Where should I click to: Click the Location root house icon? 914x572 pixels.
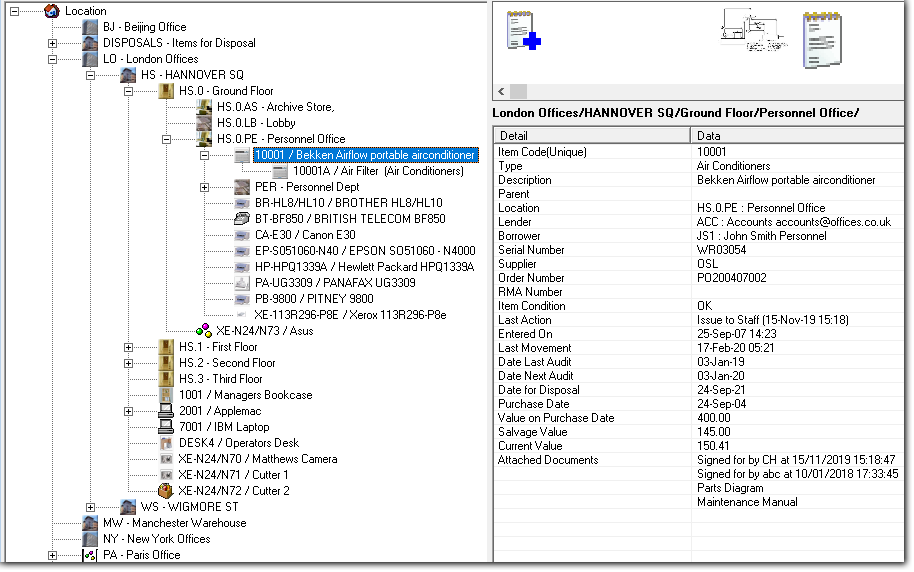(52, 10)
